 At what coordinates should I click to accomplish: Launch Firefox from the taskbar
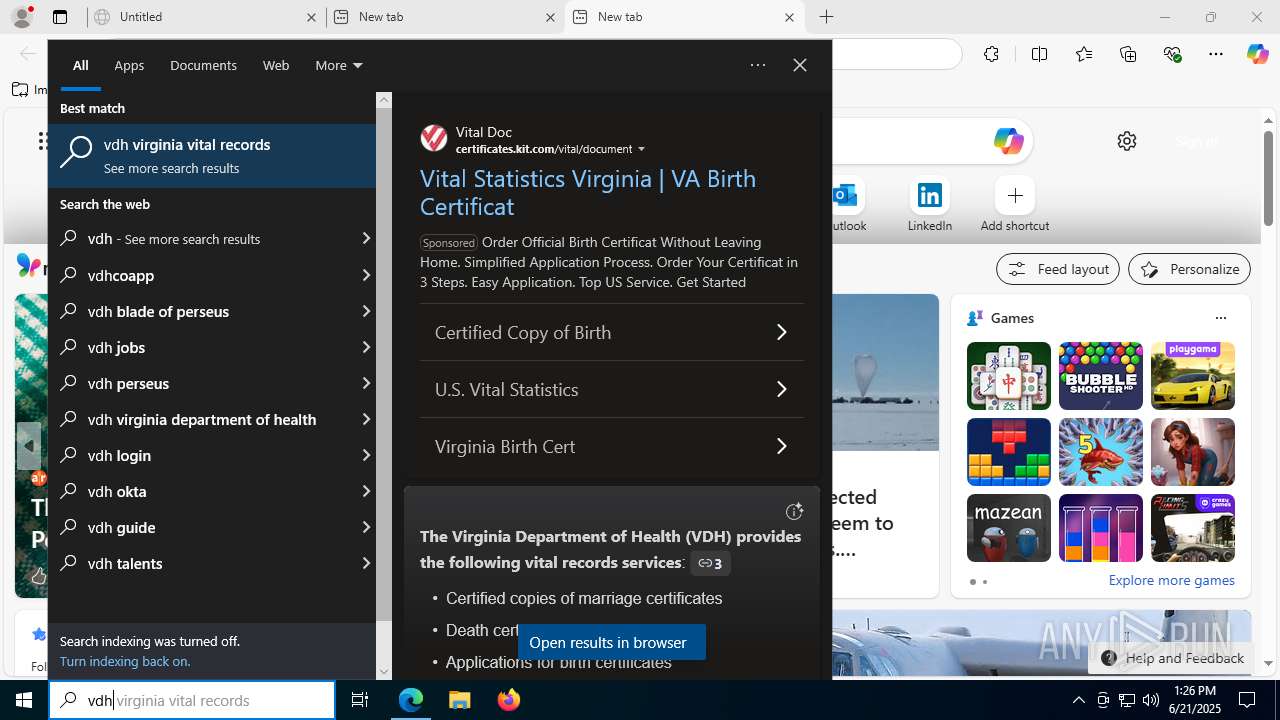click(508, 700)
